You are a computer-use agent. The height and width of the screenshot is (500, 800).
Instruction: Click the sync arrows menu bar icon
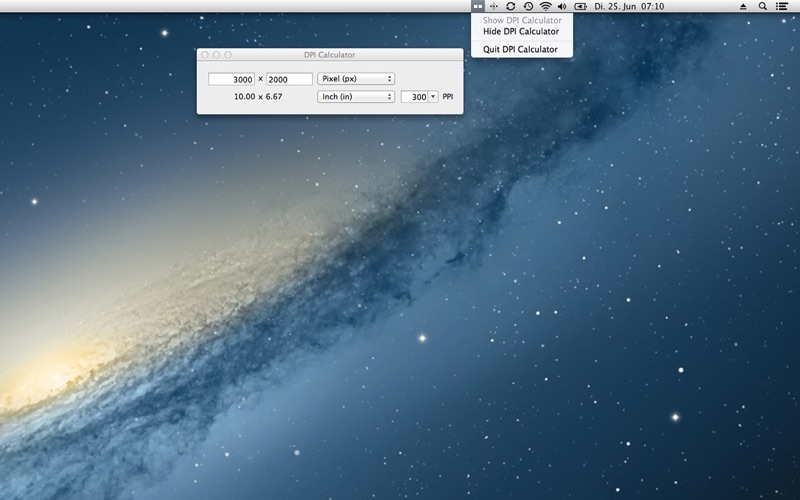[x=510, y=6]
